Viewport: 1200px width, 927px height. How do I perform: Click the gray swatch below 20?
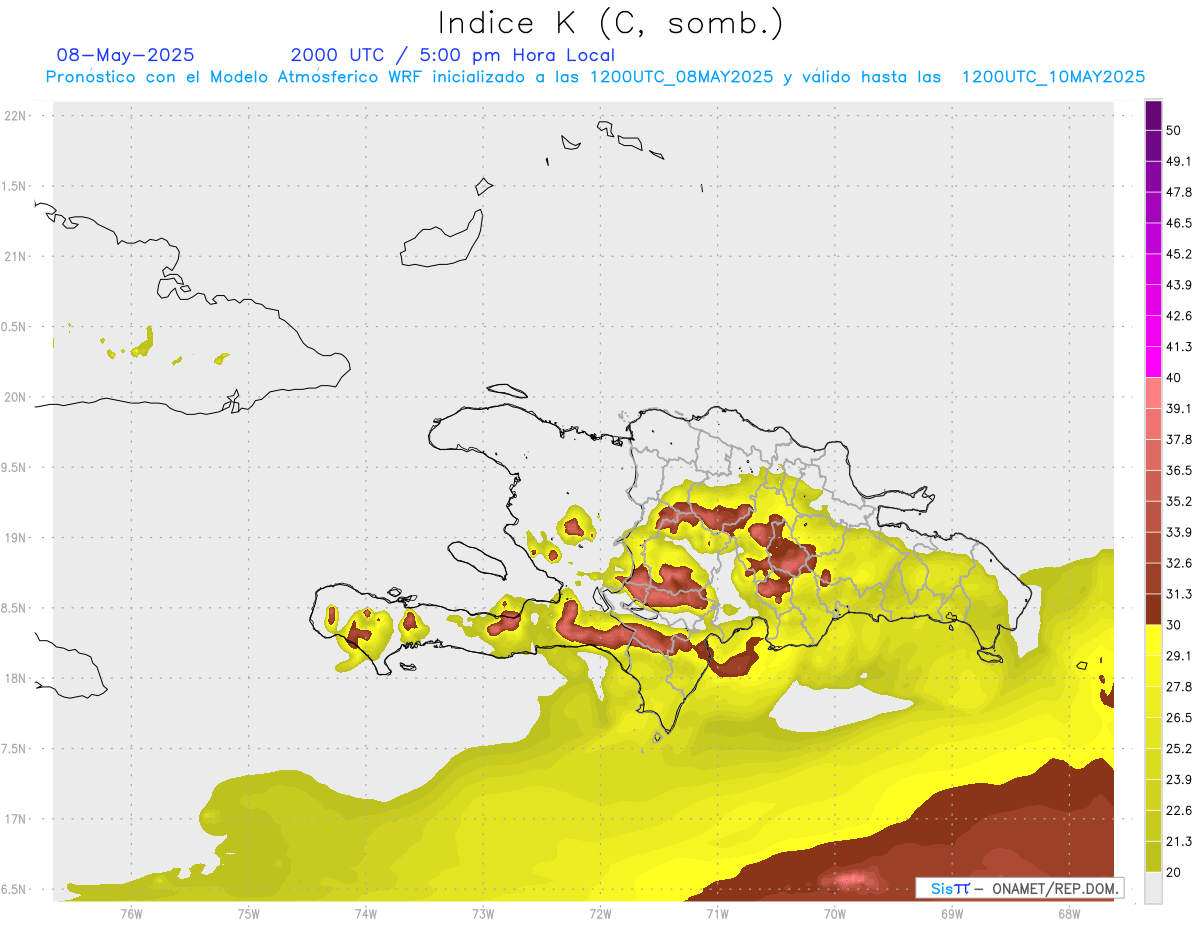click(x=1153, y=888)
